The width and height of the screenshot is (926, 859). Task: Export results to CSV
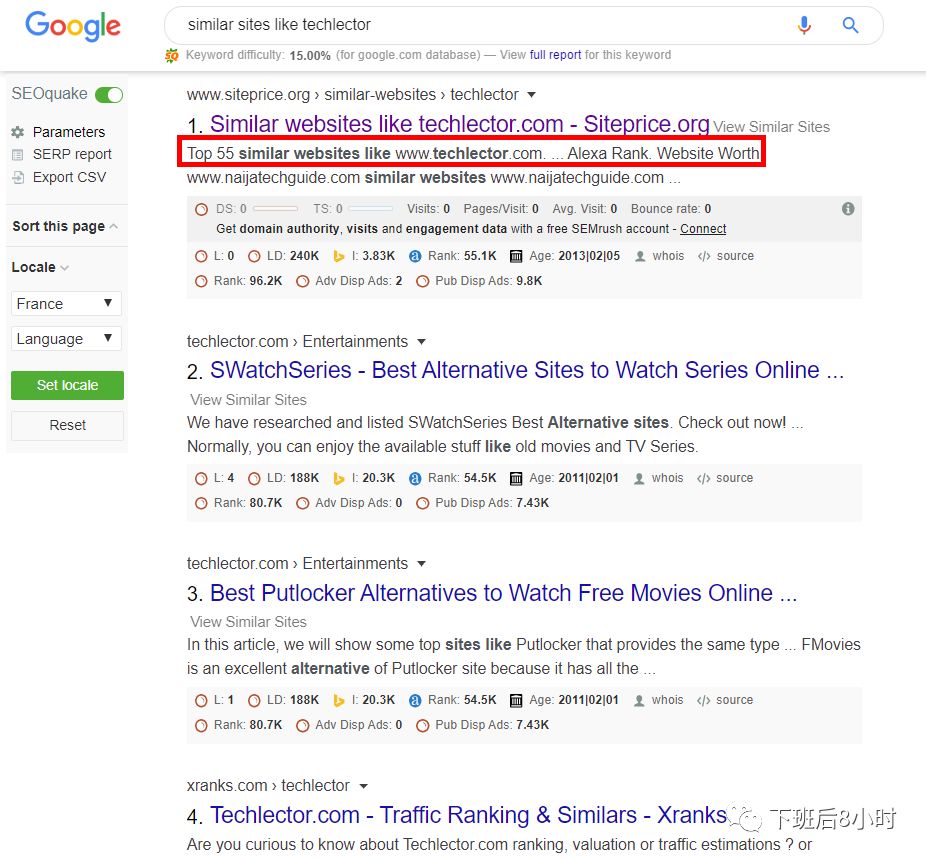point(70,177)
